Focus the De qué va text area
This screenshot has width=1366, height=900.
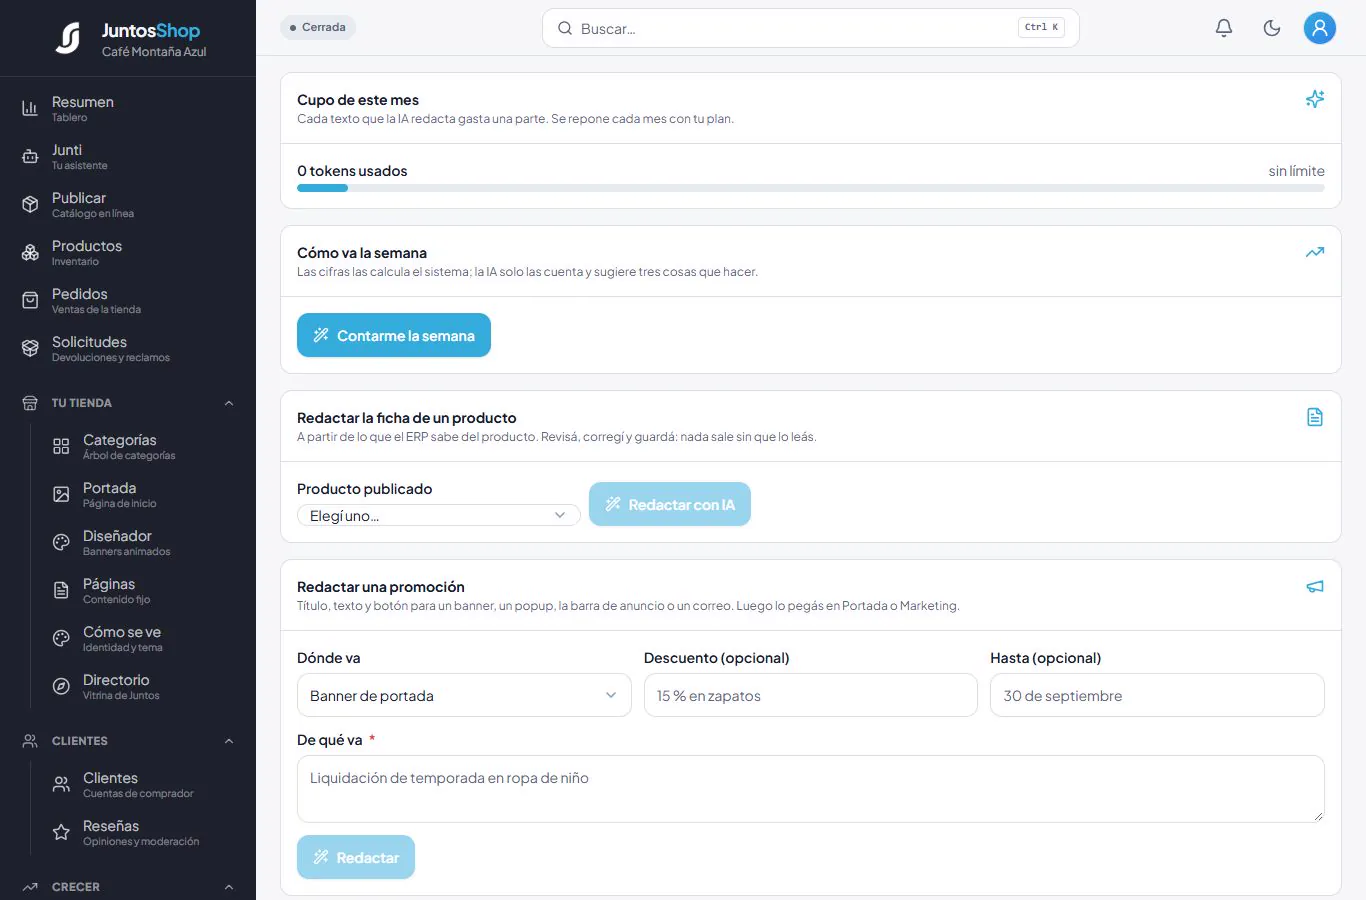coord(811,789)
